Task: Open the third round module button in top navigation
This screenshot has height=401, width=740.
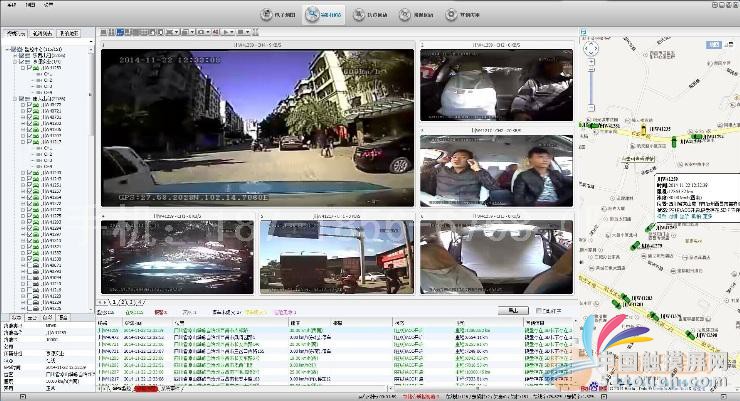Action: point(371,15)
